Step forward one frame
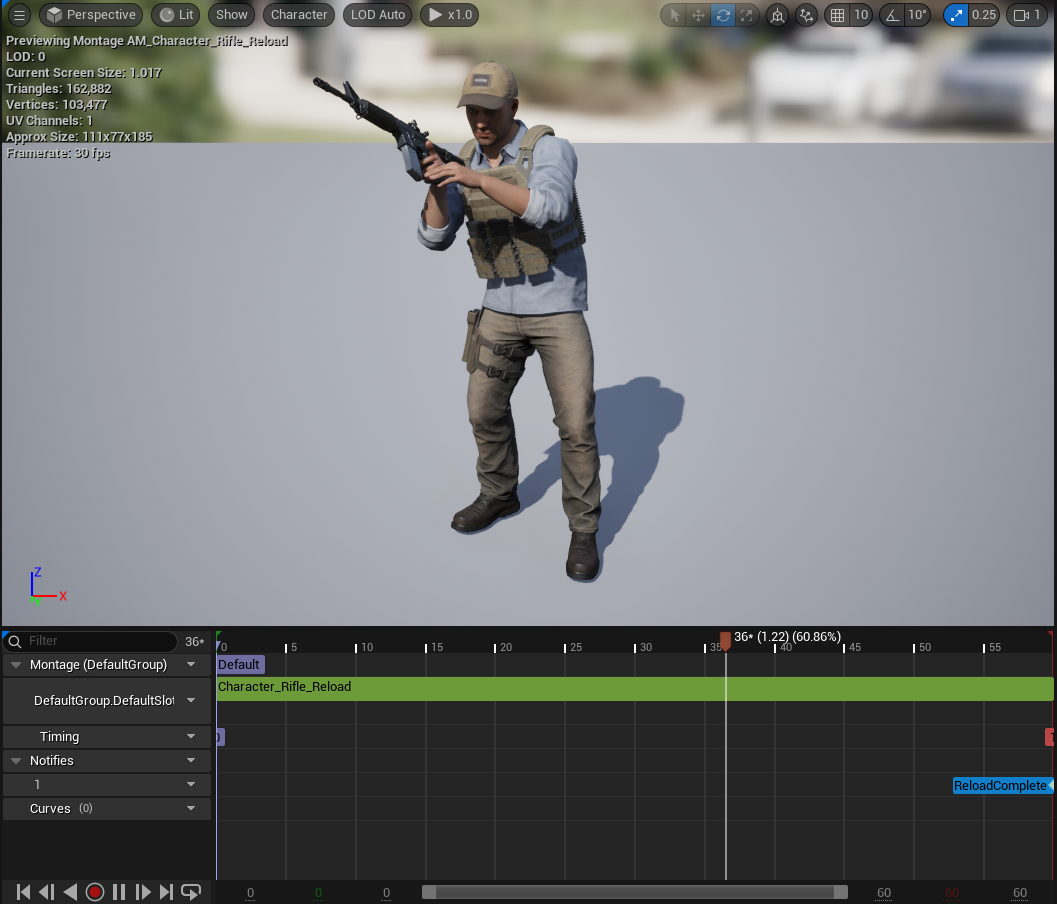 click(143, 893)
